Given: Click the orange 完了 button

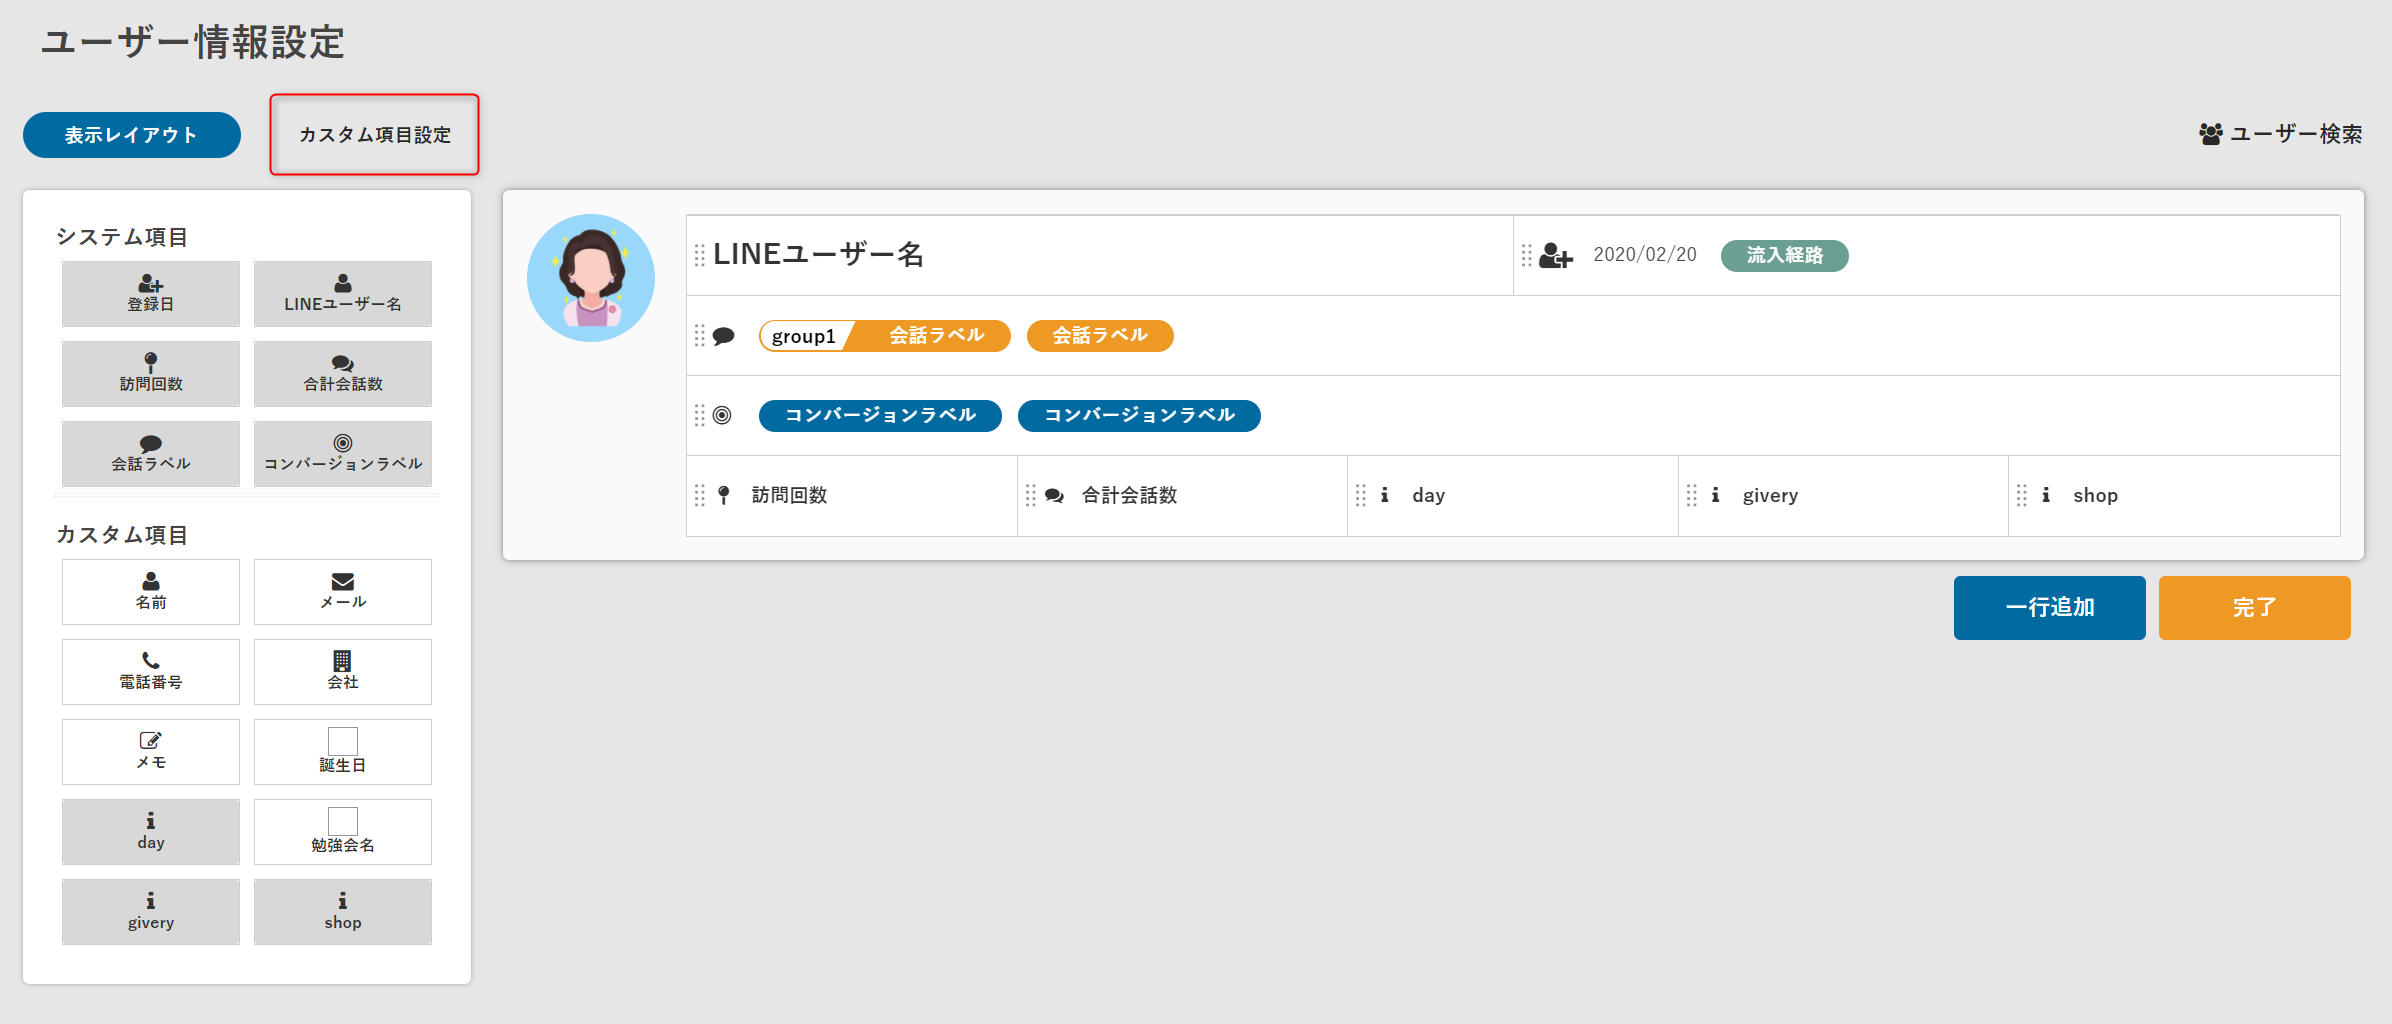Looking at the screenshot, I should tap(2254, 608).
